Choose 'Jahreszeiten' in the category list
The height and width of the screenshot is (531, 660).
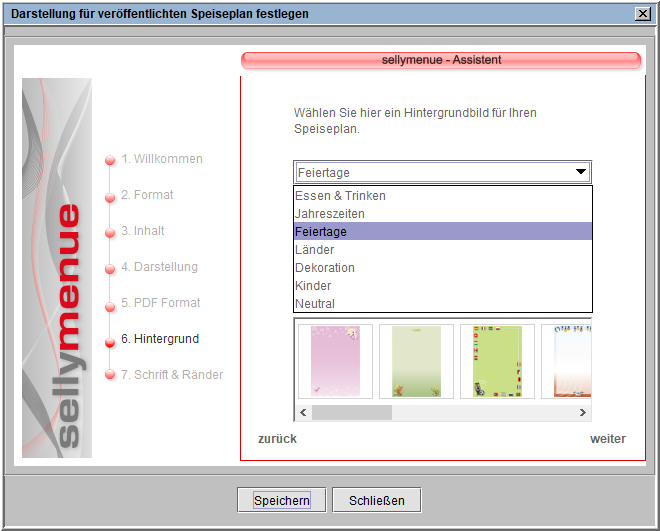[x=330, y=214]
